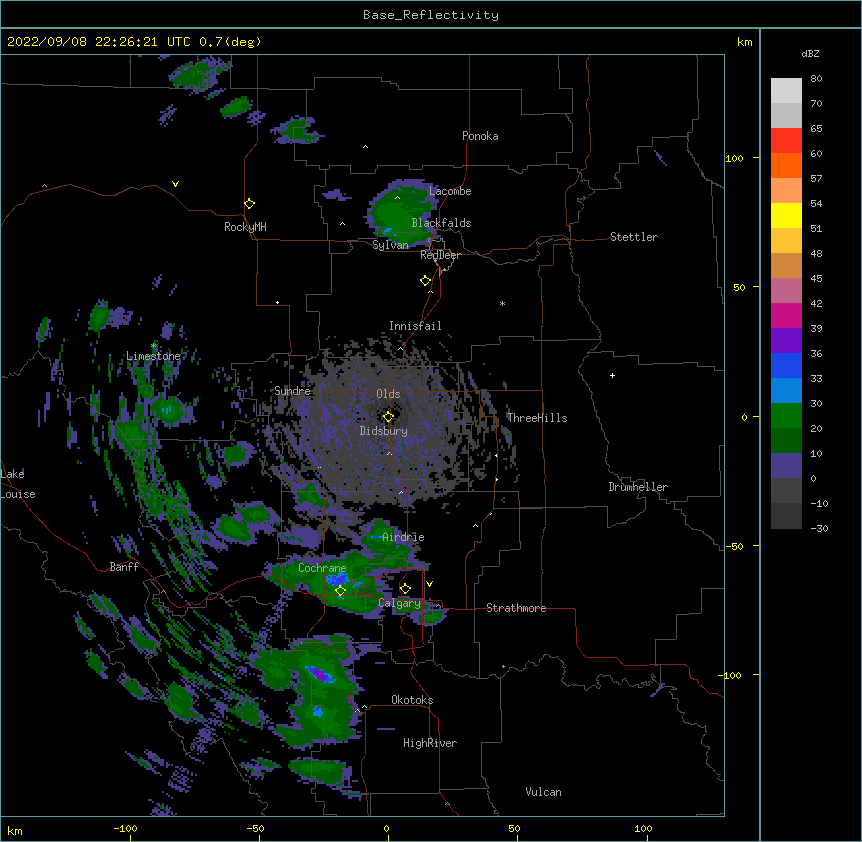The height and width of the screenshot is (842, 862).
Task: Click the 45 dBZ tan-orange swatch
Action: pyautogui.click(x=786, y=265)
